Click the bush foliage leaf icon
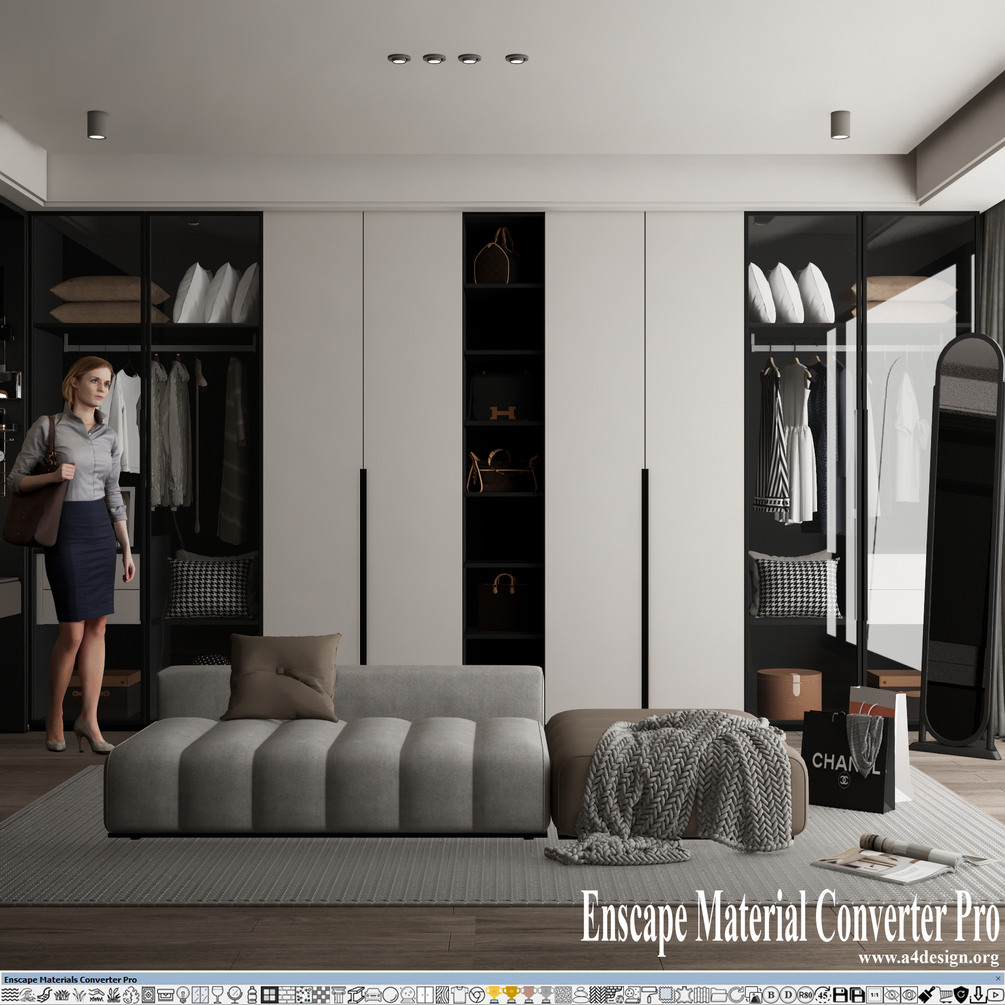 (x=131, y=995)
